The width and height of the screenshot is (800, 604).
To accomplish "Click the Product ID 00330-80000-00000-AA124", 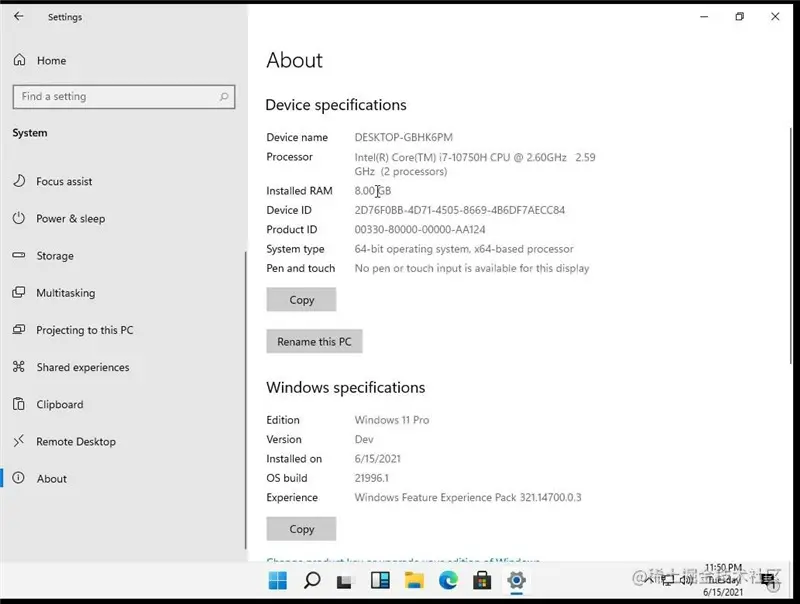I will coord(420,230).
